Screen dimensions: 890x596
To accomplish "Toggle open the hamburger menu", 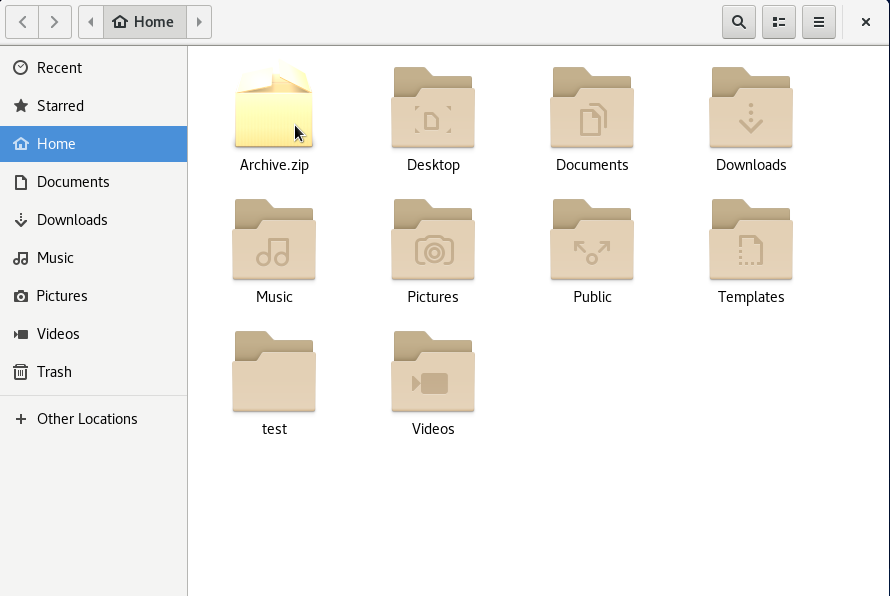I will [818, 21].
